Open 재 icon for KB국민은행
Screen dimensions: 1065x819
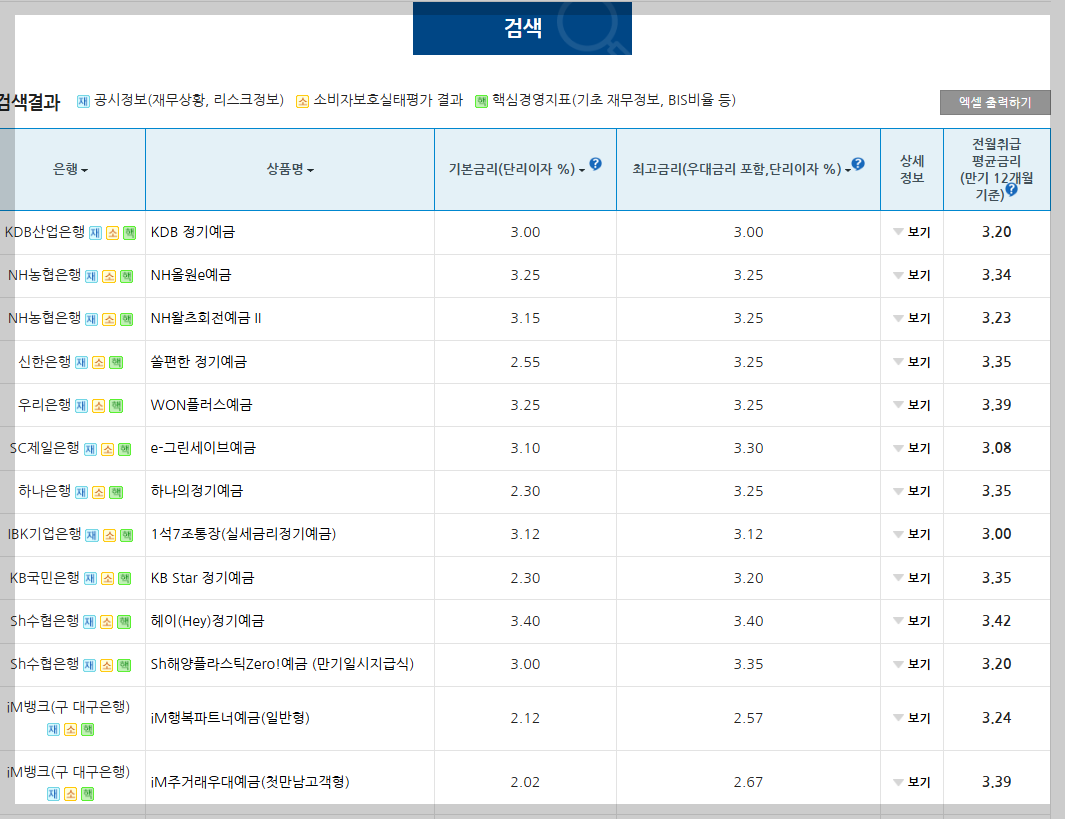coord(90,579)
